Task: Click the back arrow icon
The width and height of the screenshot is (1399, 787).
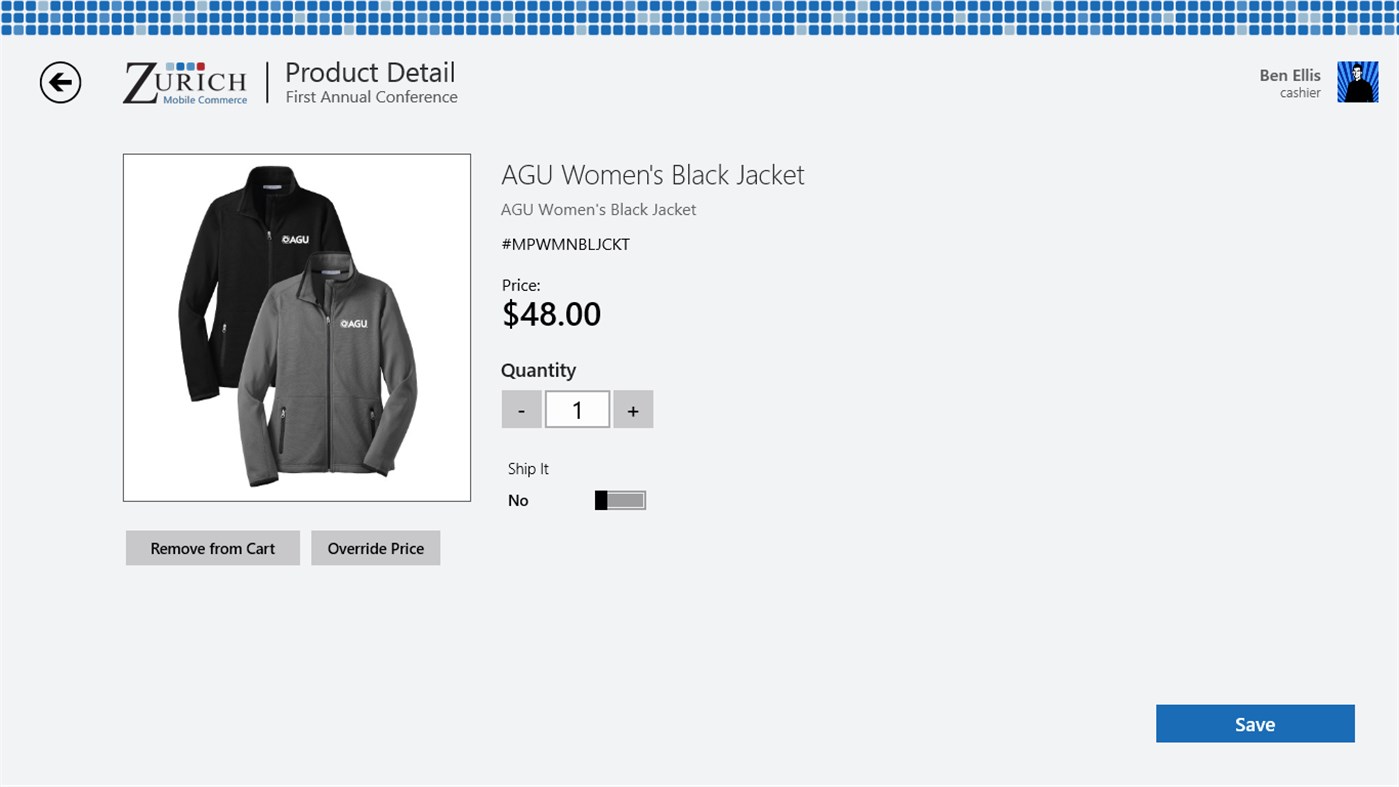Action: (x=60, y=83)
